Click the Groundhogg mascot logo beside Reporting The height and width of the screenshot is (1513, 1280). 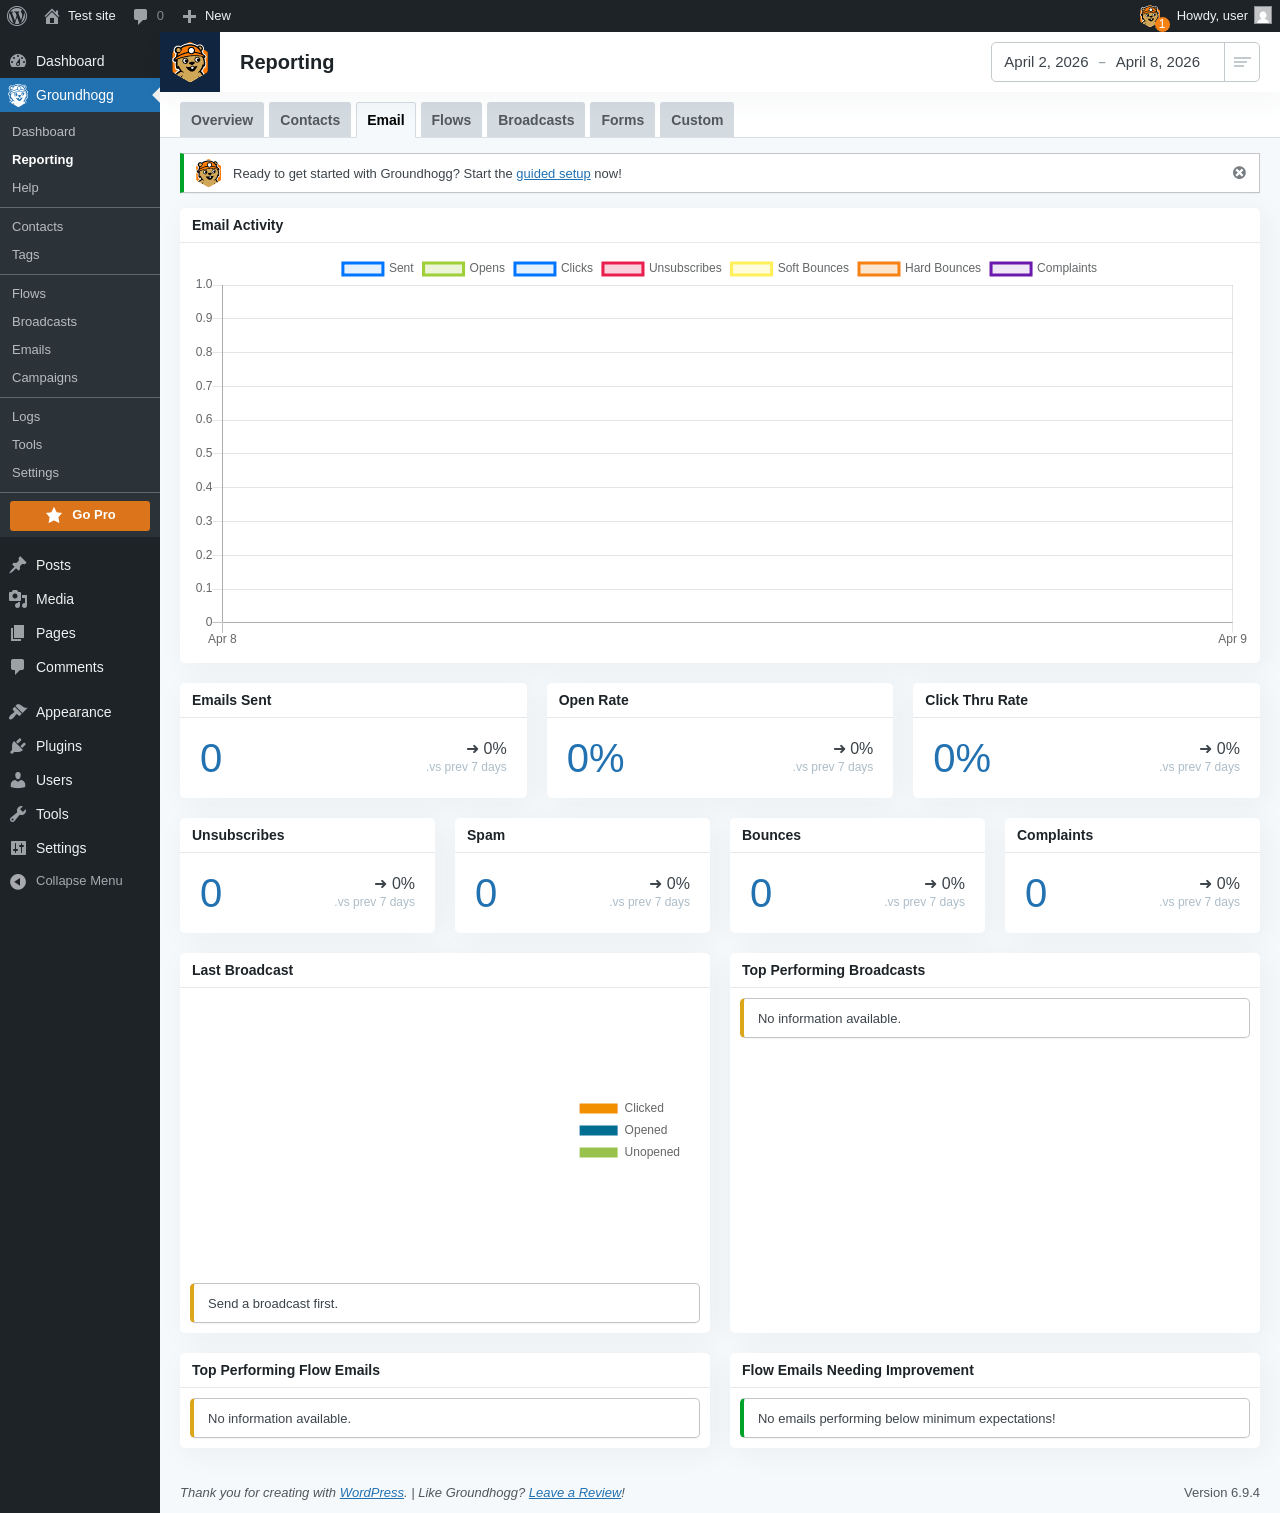click(190, 62)
